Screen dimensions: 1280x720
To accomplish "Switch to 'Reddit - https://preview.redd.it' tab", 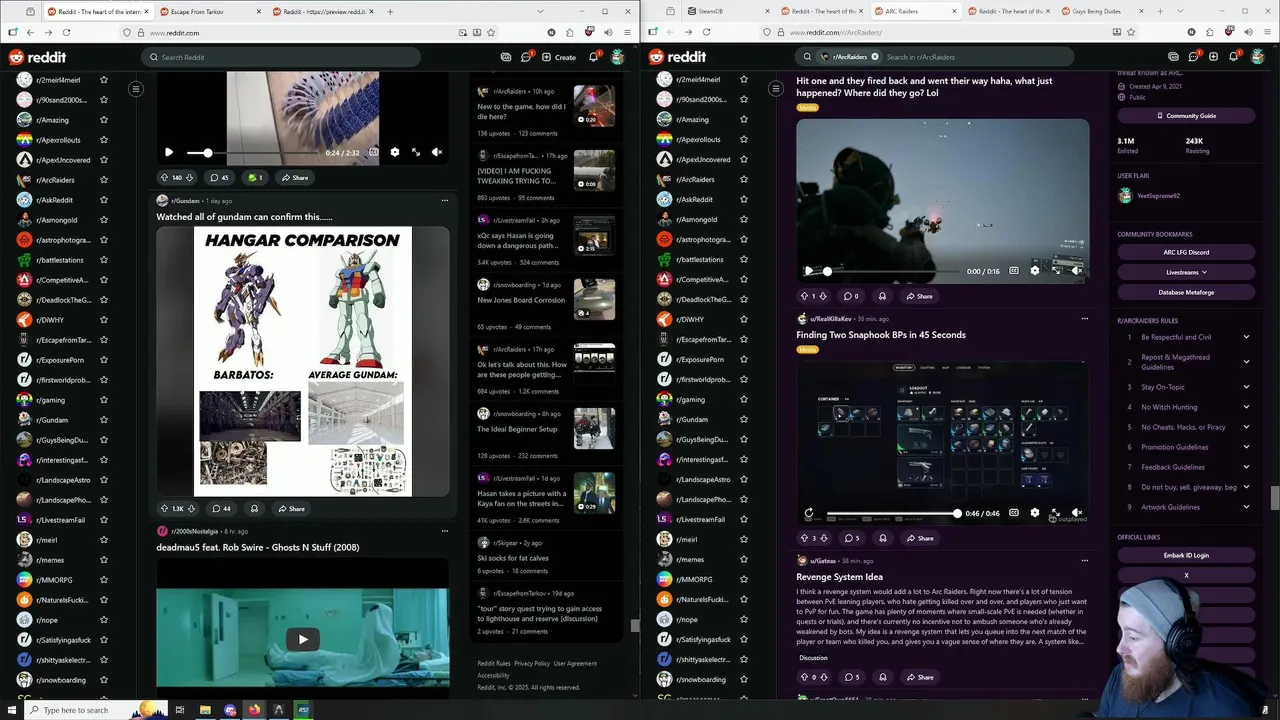I will pos(320,11).
